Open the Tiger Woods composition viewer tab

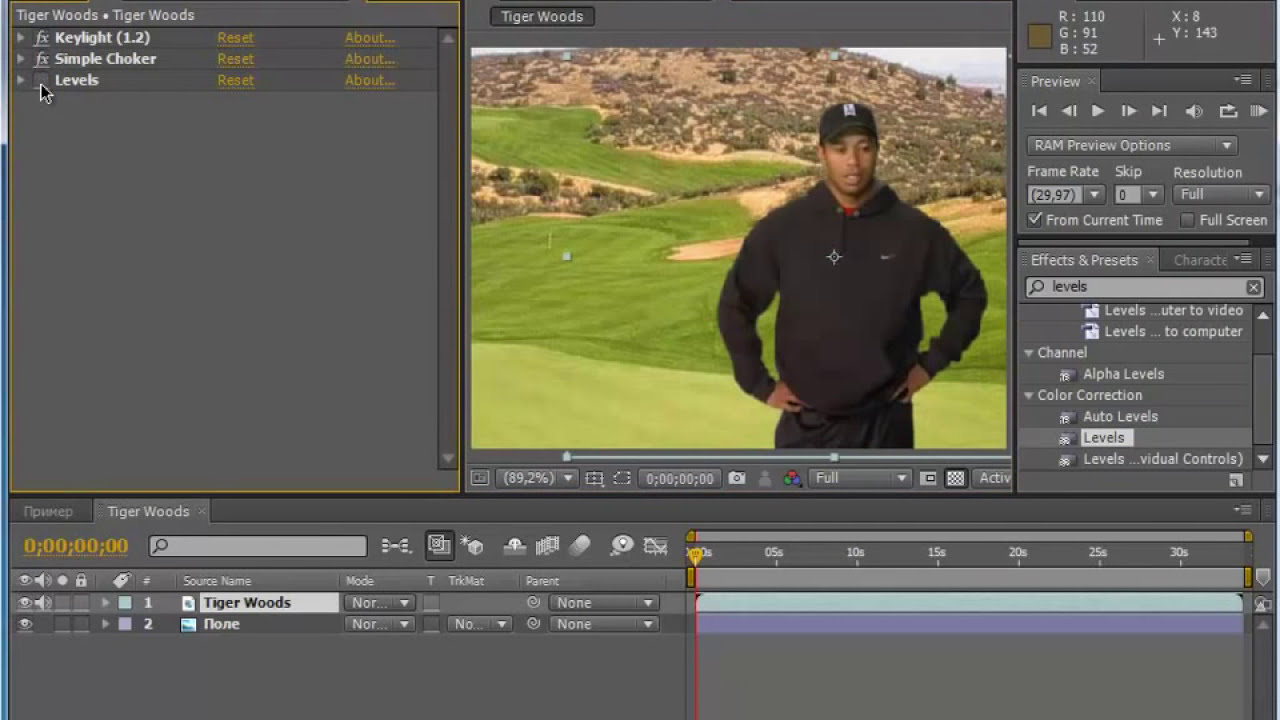(542, 16)
